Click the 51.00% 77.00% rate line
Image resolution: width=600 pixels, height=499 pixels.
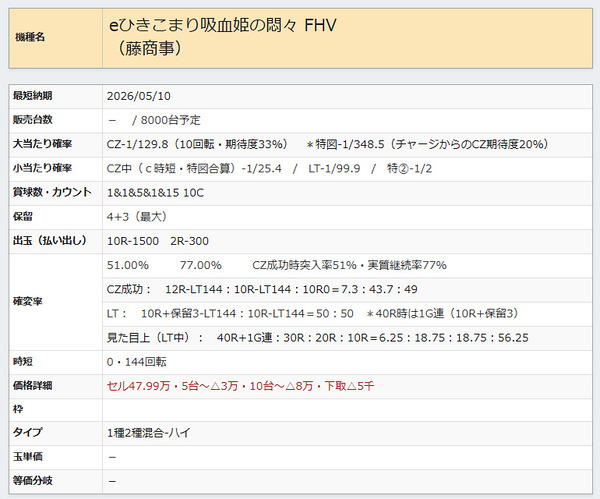[x=277, y=265]
